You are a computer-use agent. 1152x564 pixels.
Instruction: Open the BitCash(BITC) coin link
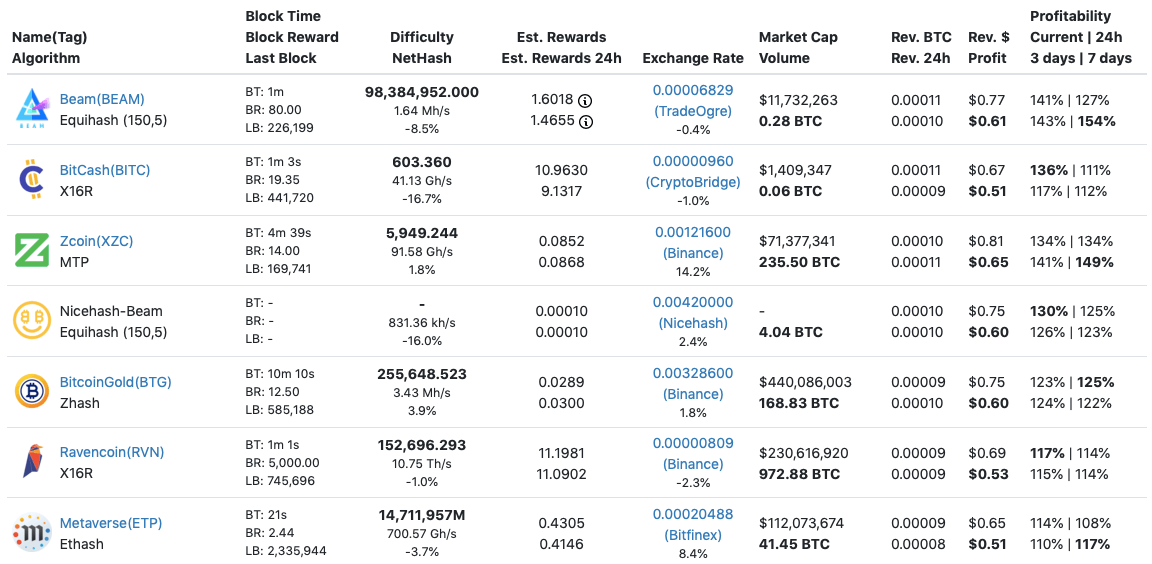pos(105,170)
